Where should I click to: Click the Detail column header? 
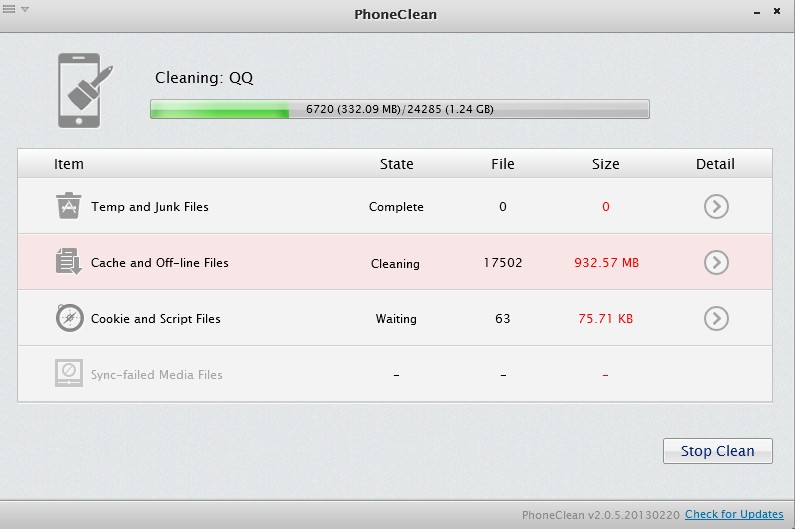pyautogui.click(x=715, y=164)
